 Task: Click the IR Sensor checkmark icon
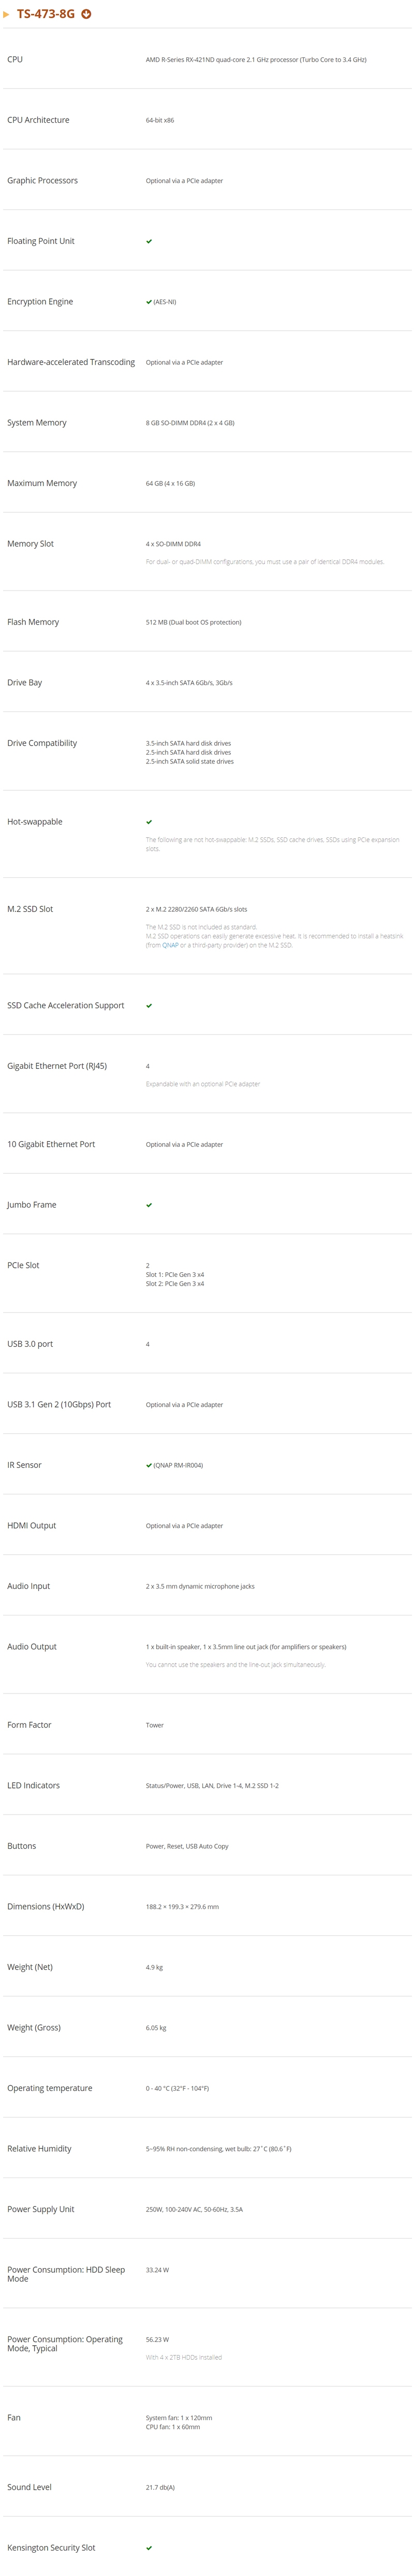(x=149, y=1465)
